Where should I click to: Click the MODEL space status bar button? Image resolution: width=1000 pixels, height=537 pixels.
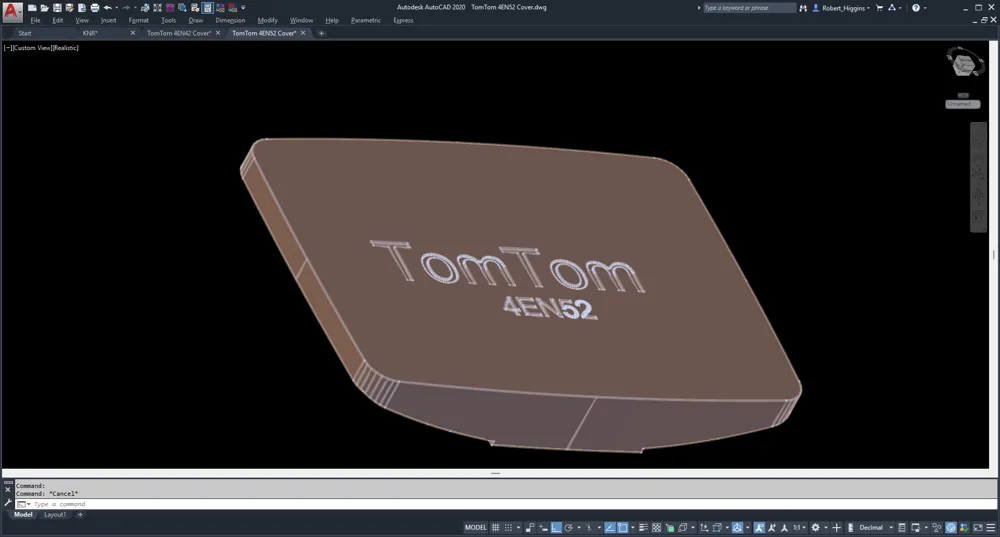pos(475,527)
